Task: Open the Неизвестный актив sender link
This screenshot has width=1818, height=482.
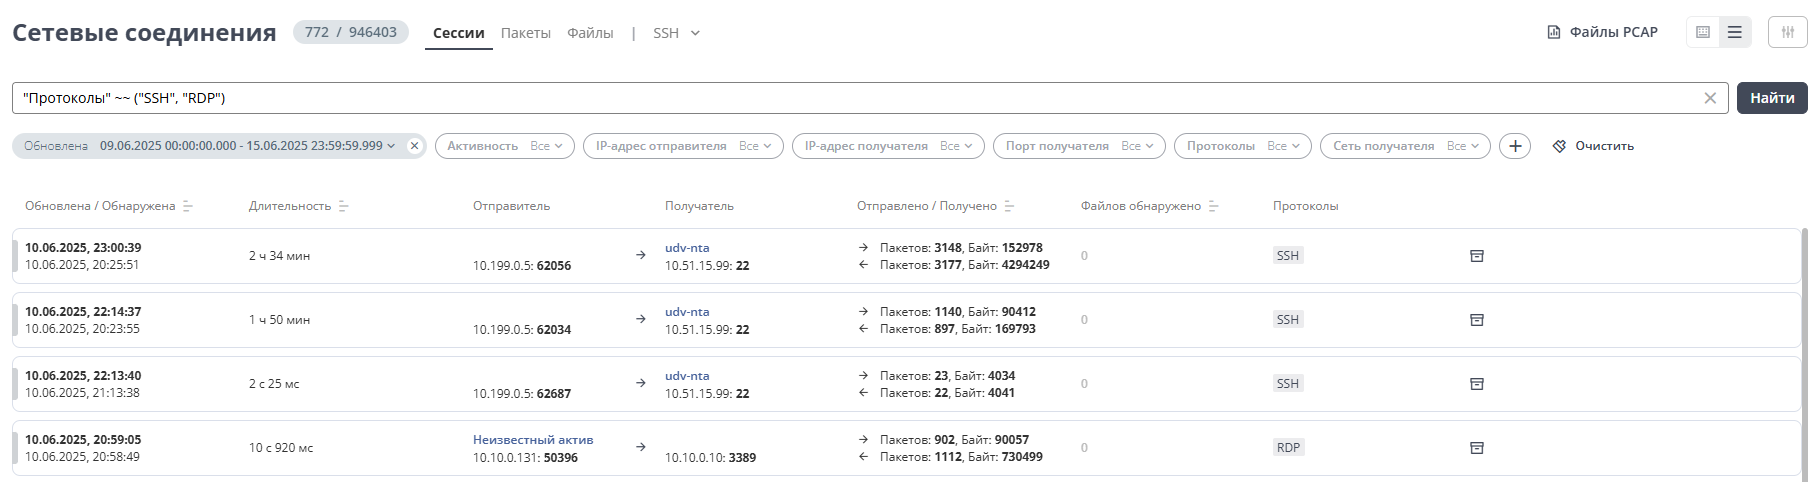Action: [x=533, y=440]
